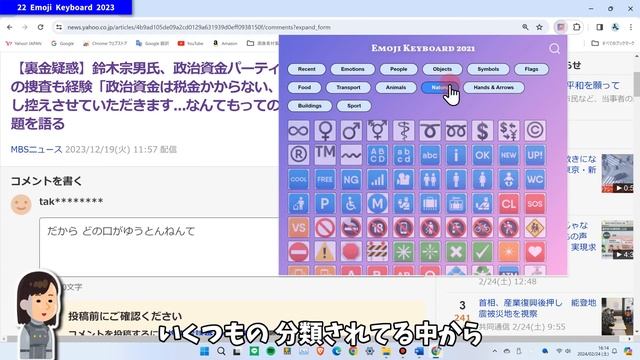The height and width of the screenshot is (360, 640).
Task: Click into the comment text box
Action: [x=160, y=247]
